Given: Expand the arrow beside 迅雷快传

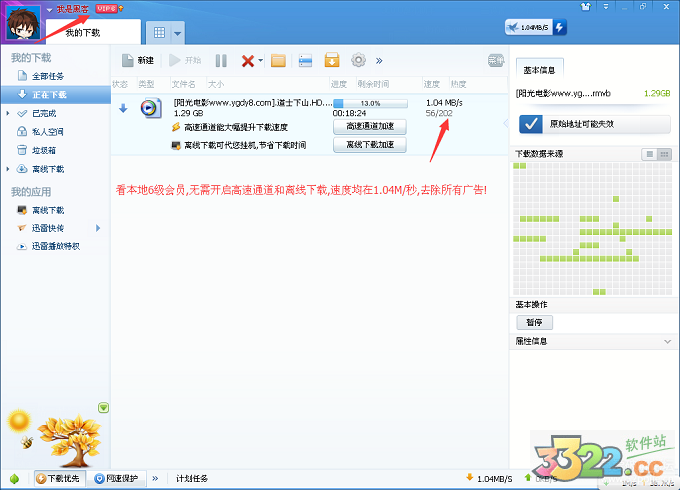Looking at the screenshot, I should tap(98, 228).
